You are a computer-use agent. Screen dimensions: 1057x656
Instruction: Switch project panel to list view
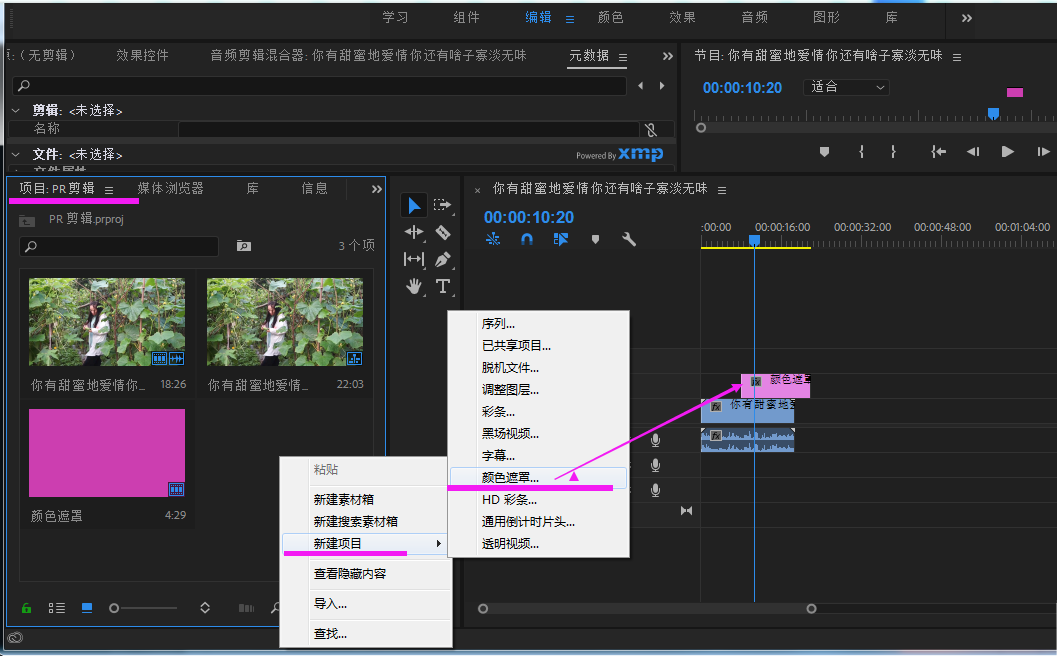pyautogui.click(x=57, y=608)
